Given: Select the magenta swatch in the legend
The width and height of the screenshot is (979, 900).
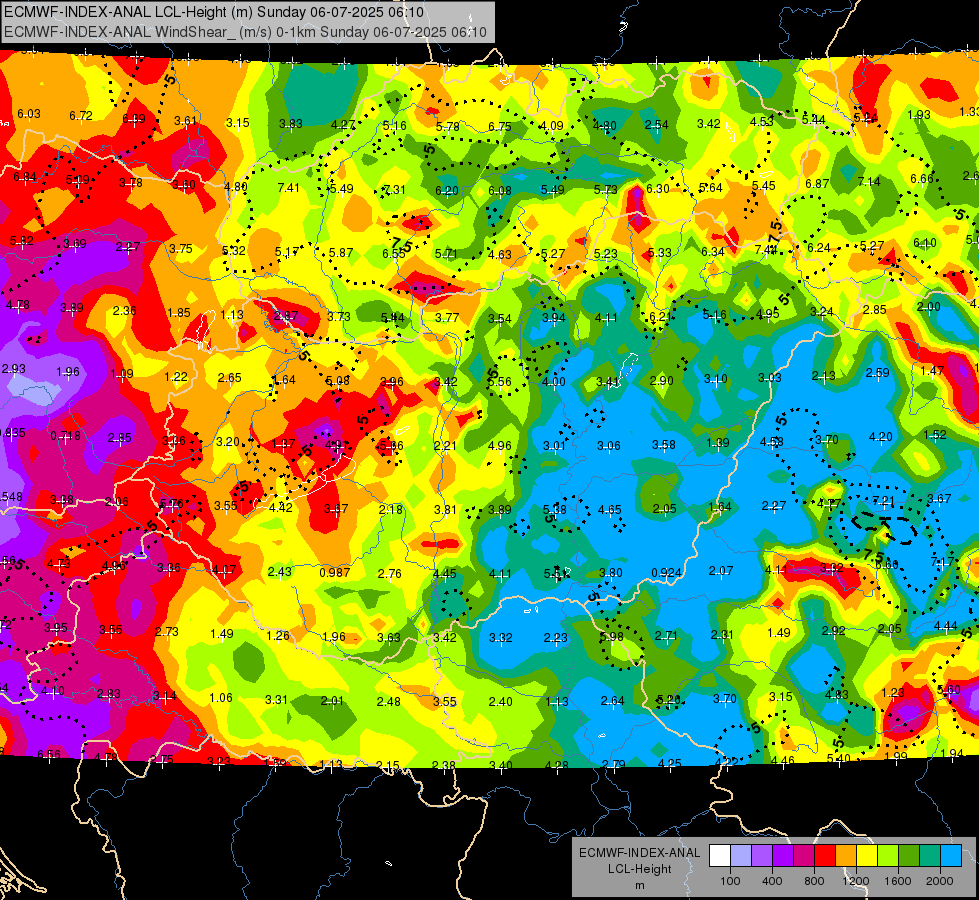Looking at the screenshot, I should [x=804, y=855].
